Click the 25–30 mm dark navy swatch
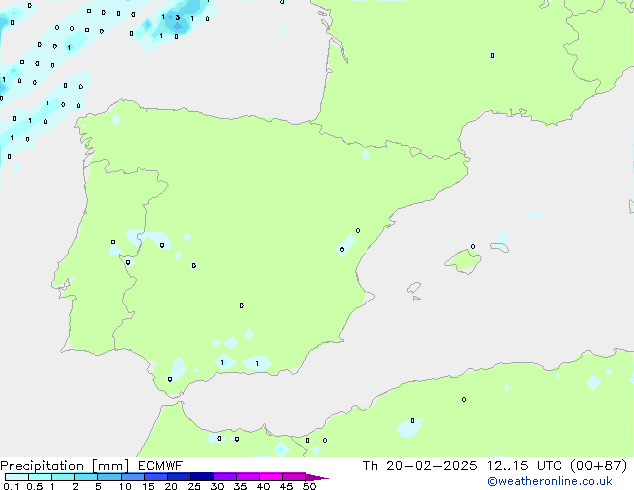The height and width of the screenshot is (490, 634). point(202,477)
